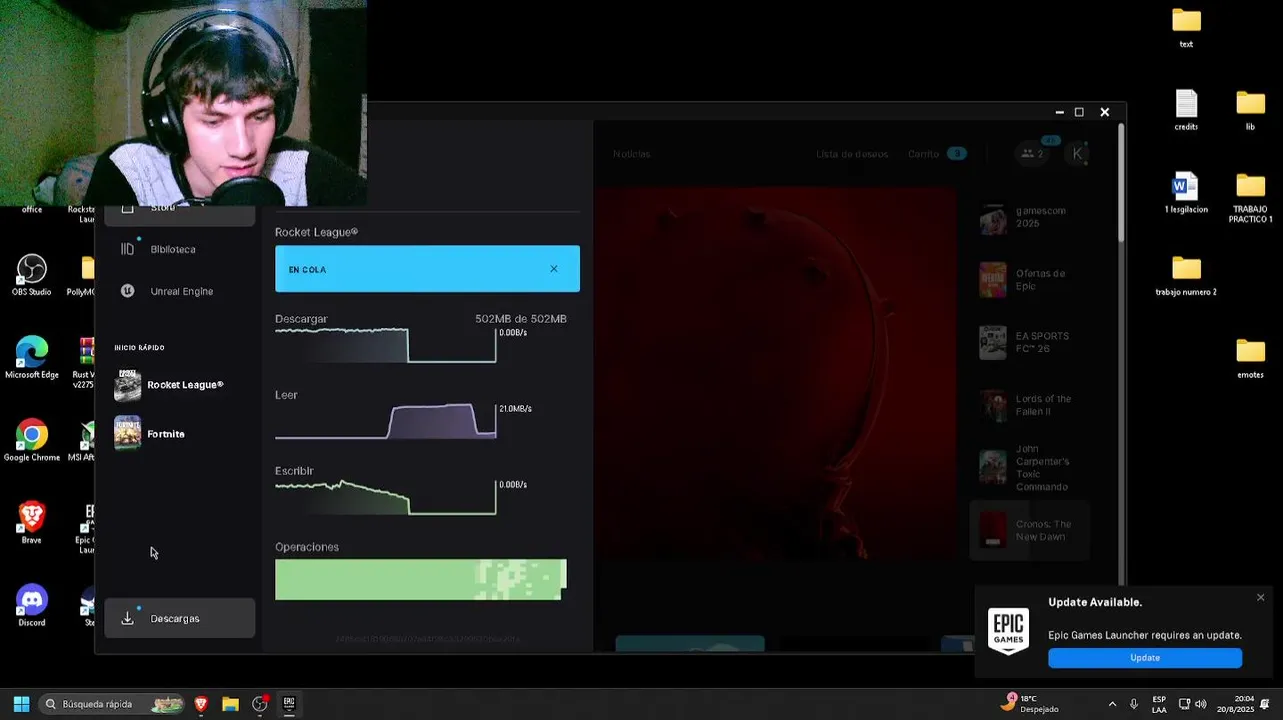
Task: Select the text folder on the desktop
Action: click(x=1186, y=28)
